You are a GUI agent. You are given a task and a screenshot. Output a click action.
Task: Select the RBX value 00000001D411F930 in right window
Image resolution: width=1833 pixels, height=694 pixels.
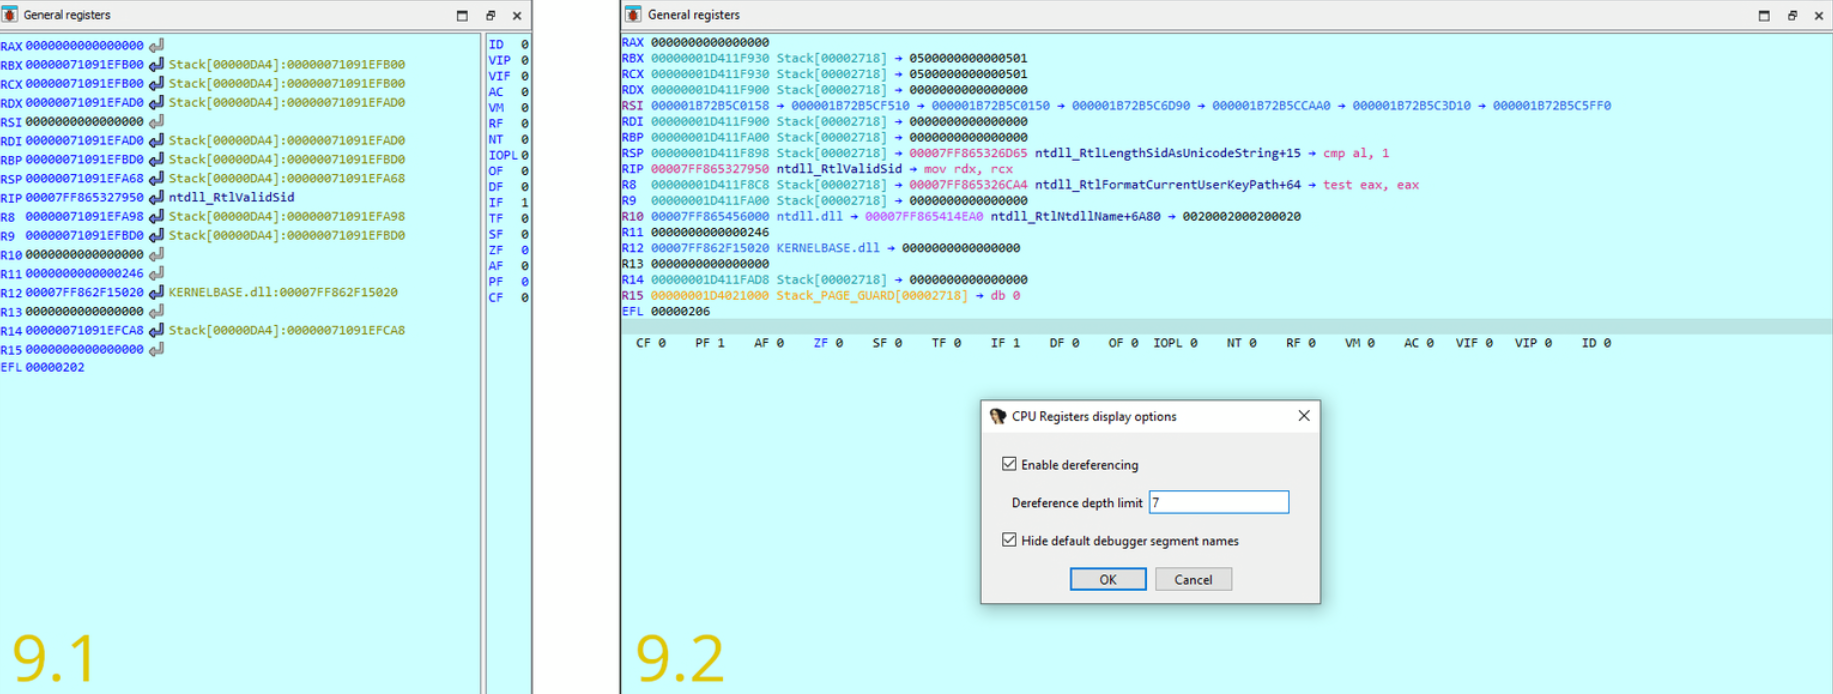pos(710,59)
